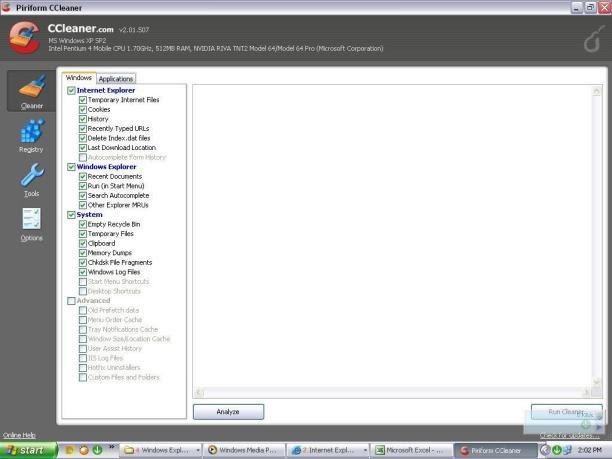
Task: Switch to Internet Explorer taskbar group
Action: [328, 450]
